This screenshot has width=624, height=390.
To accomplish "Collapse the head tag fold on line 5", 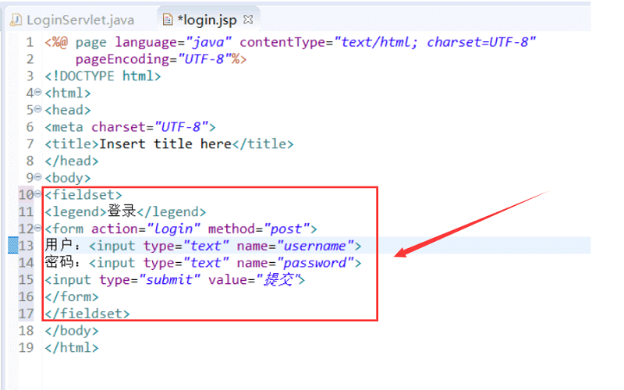I will point(38,109).
